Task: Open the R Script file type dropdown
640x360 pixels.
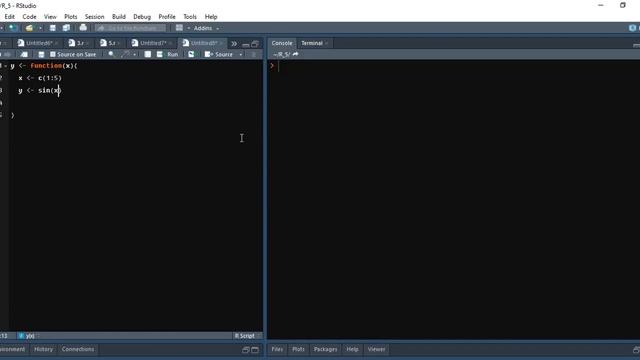Action: pyautogui.click(x=247, y=336)
